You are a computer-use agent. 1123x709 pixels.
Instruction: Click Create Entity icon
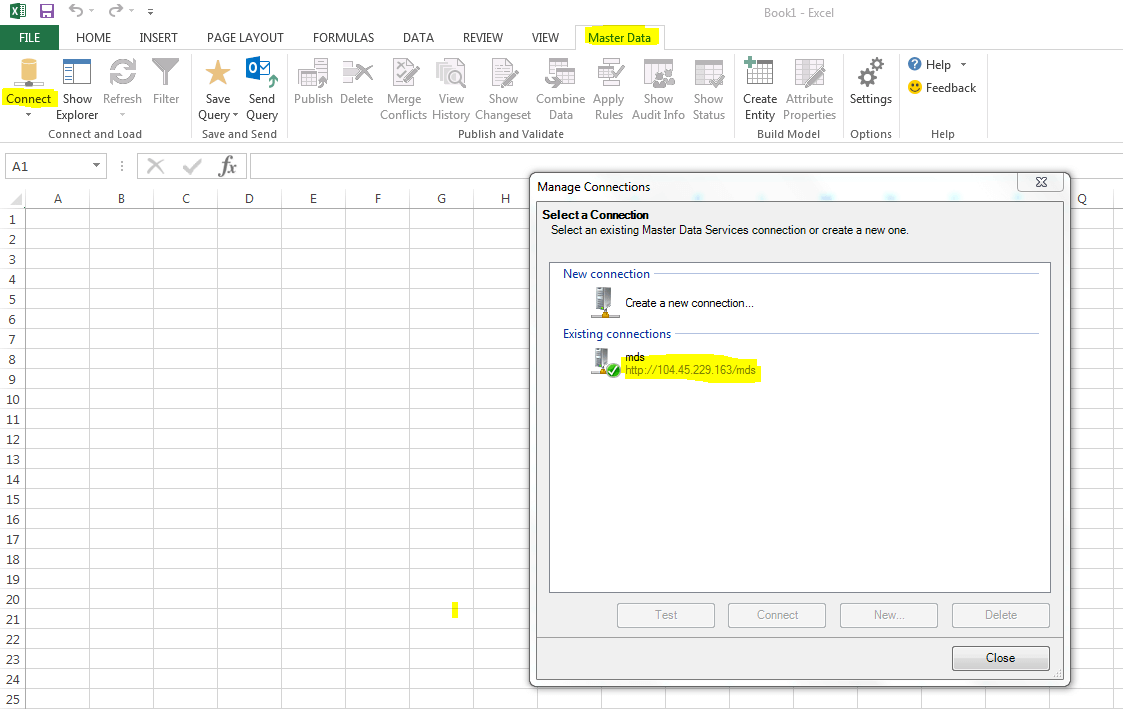tap(759, 72)
